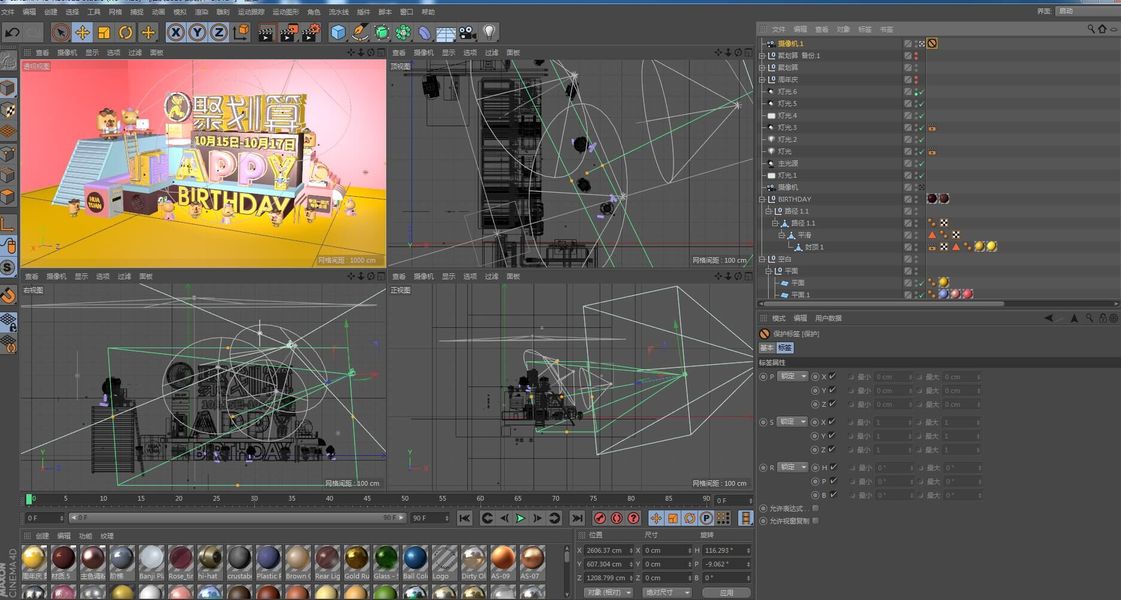Open the 标签 menu in the Object Manager

(865, 29)
